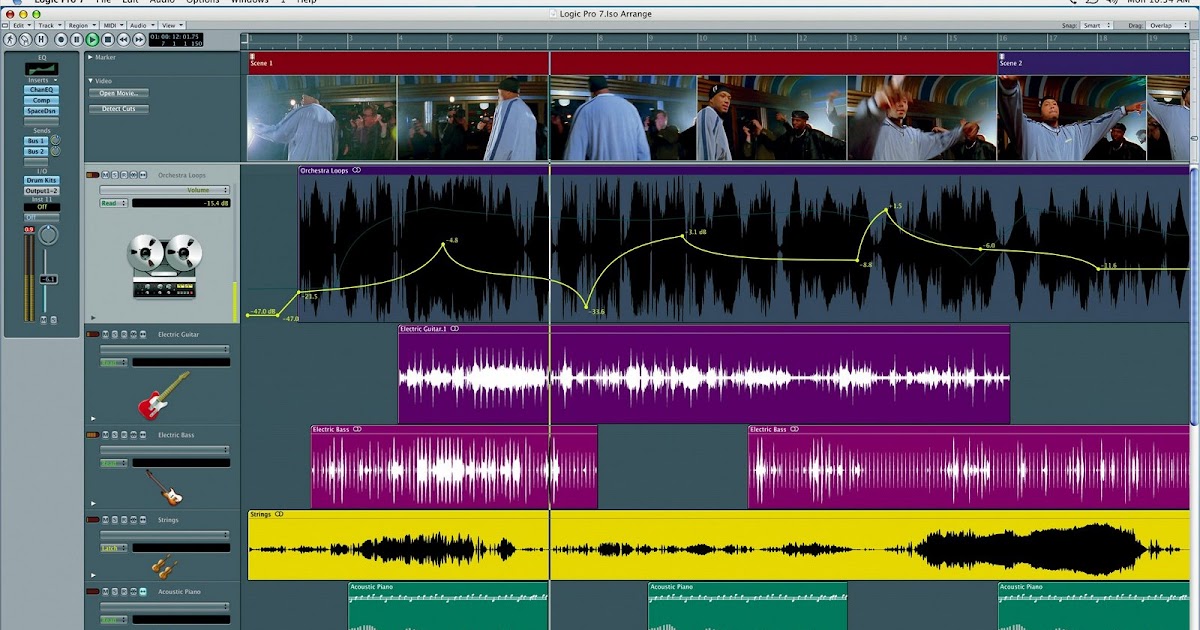Screen dimensions: 1200x630
Task: Click the reel-to-reel tape icon on Orchestra Loops
Action: pyautogui.click(x=164, y=266)
